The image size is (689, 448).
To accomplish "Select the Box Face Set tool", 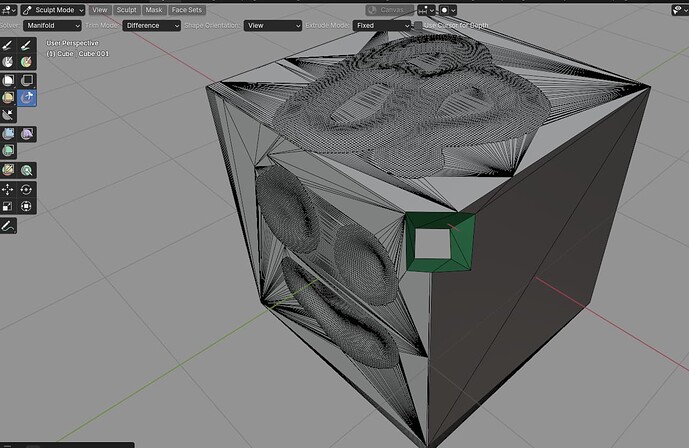I will pos(8,98).
